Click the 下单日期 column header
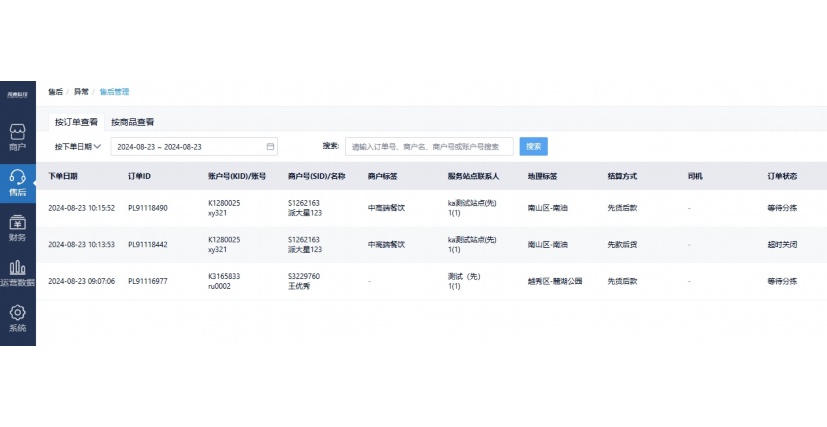Image resolution: width=827 pixels, height=427 pixels. 63,176
